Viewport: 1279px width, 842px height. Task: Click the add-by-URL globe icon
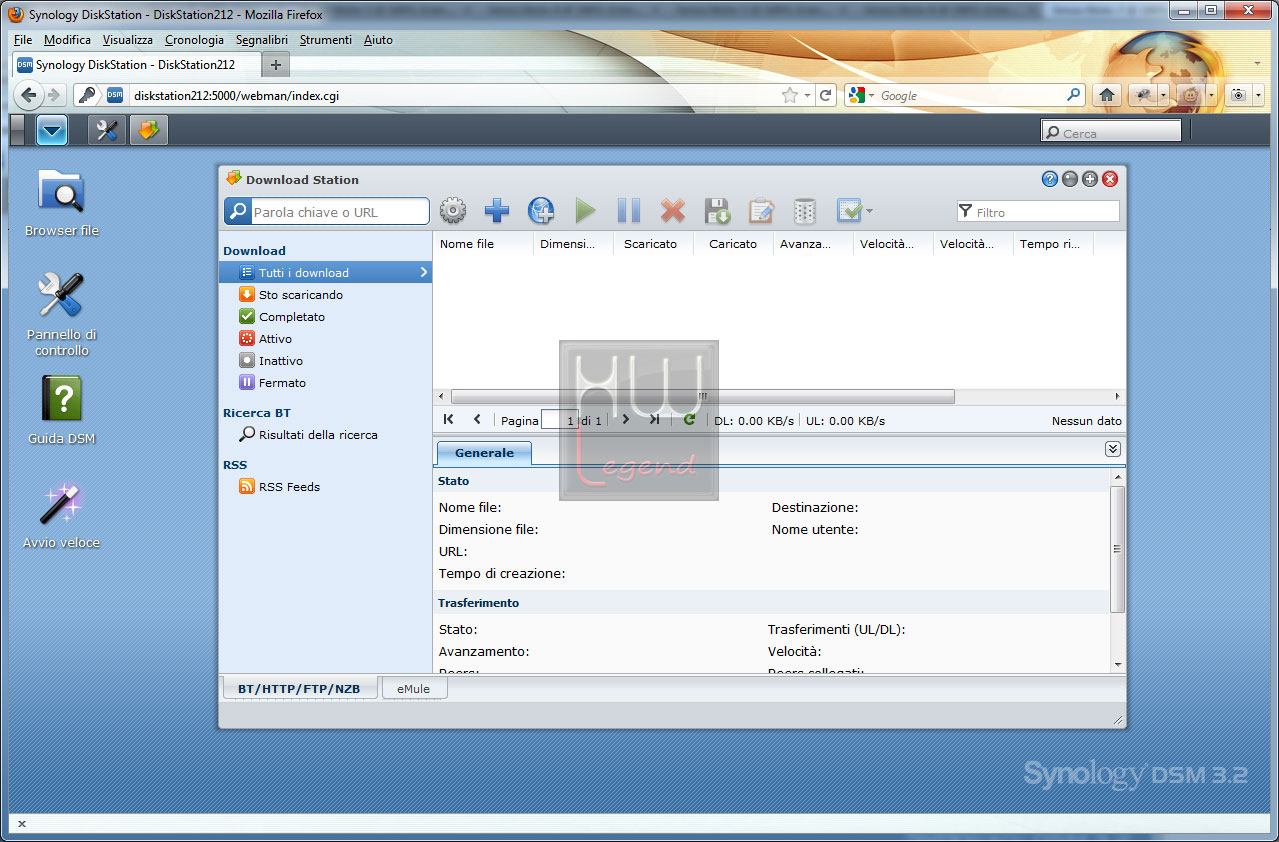click(541, 211)
